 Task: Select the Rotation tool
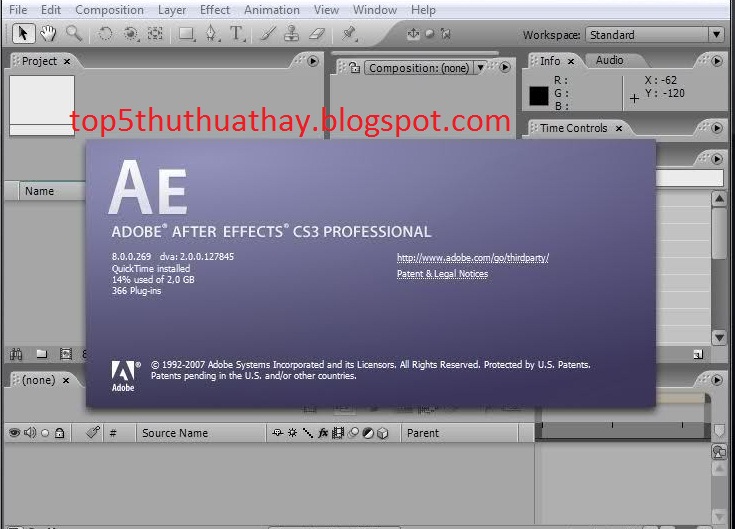click(x=105, y=34)
